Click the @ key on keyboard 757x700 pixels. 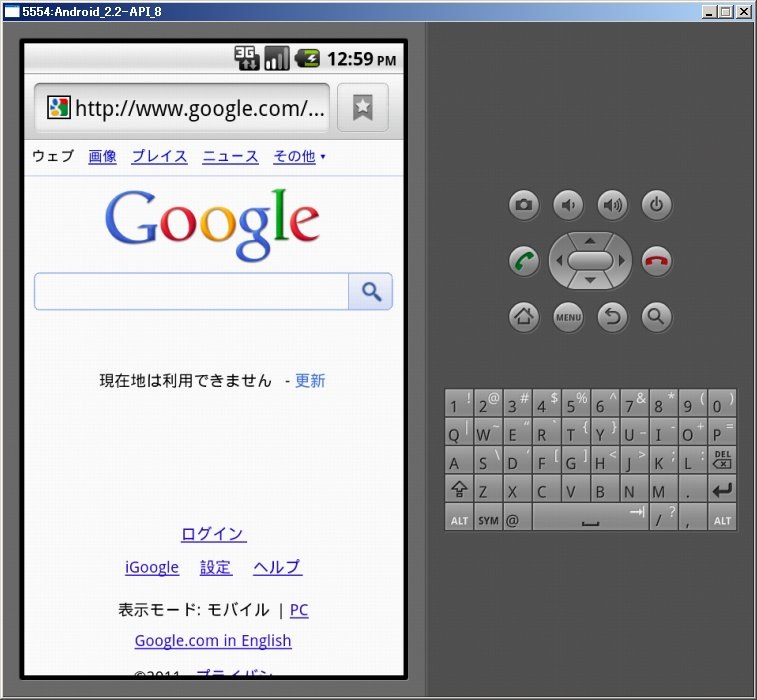coord(518,517)
